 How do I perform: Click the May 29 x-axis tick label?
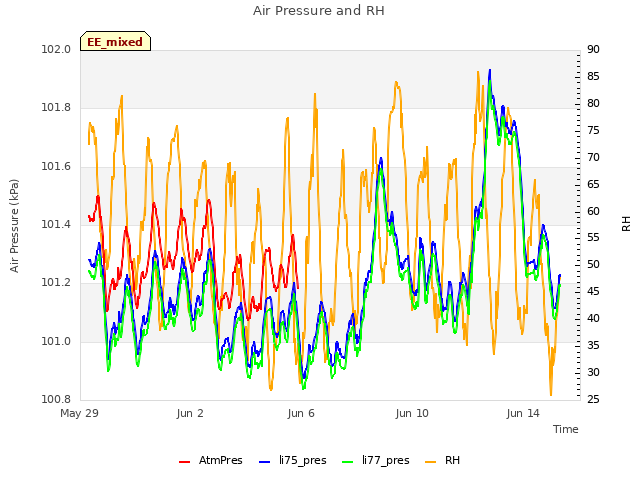point(79,413)
